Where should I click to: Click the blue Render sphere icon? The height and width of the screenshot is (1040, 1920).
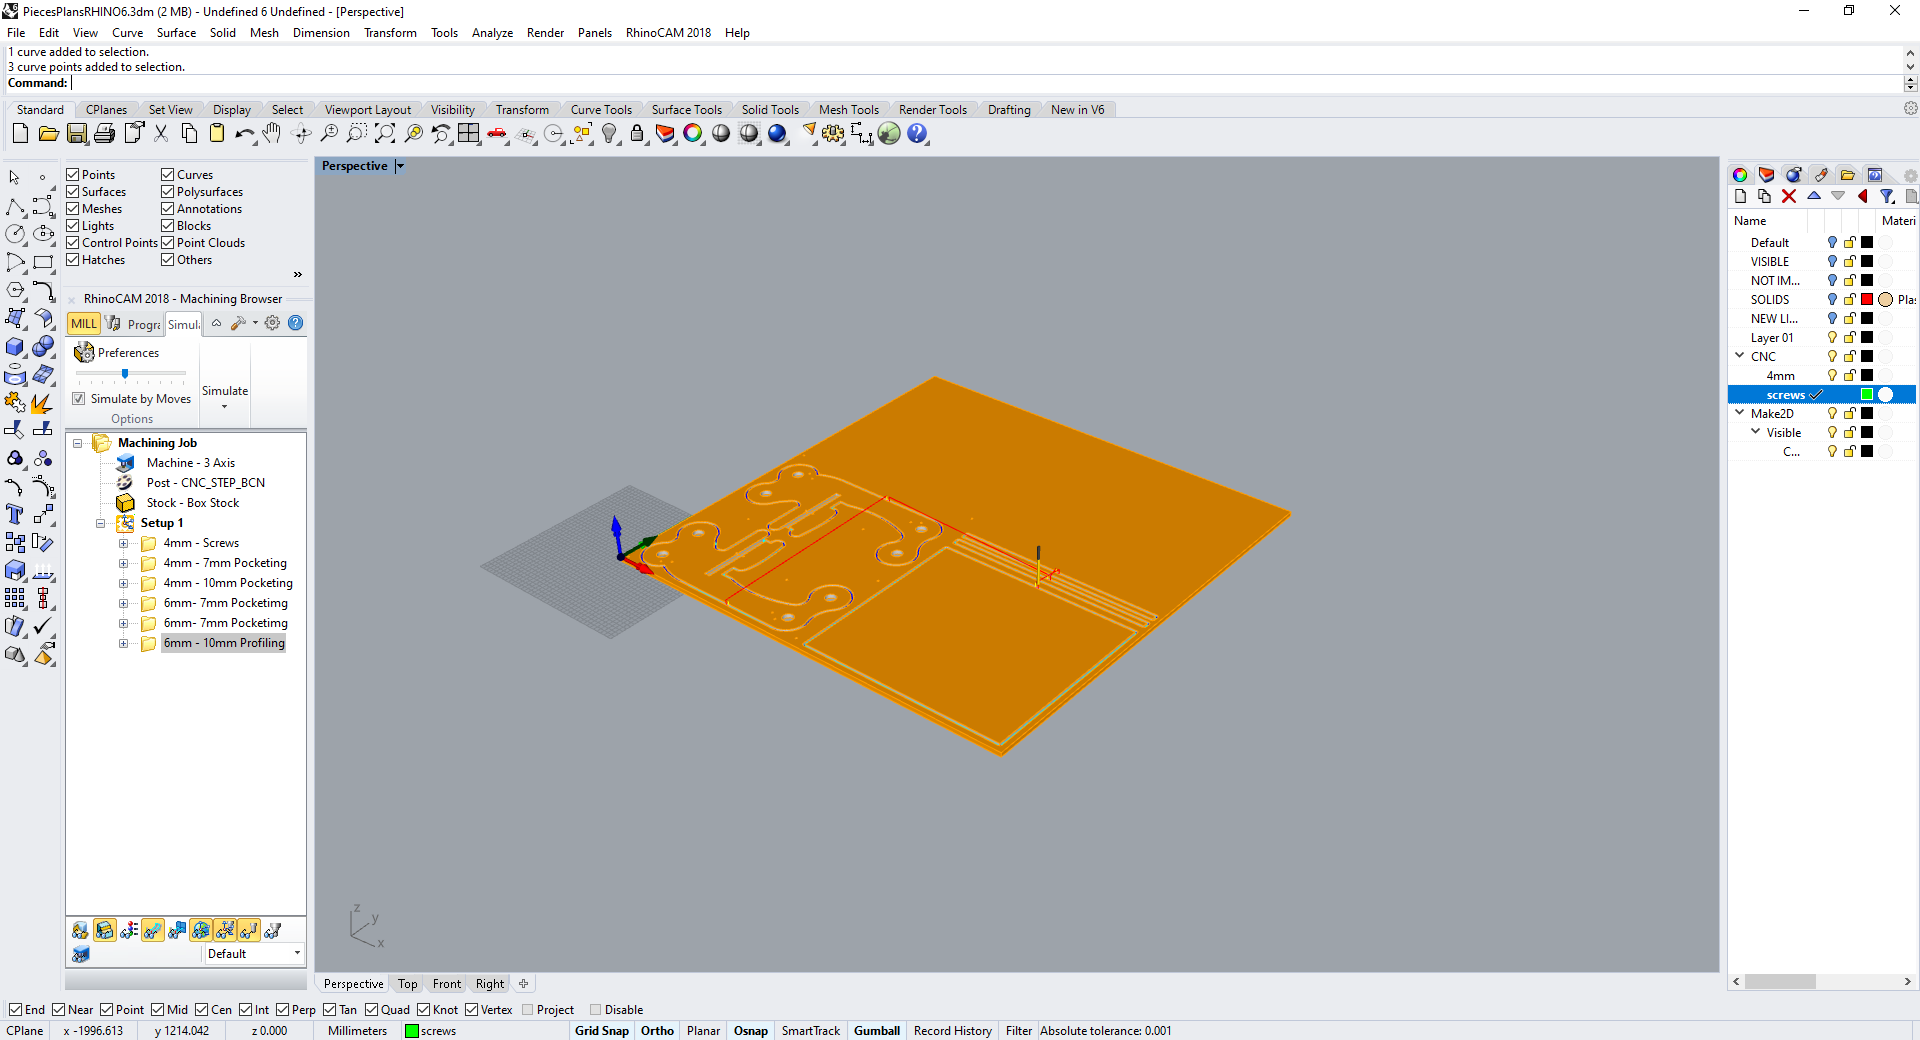(x=777, y=133)
